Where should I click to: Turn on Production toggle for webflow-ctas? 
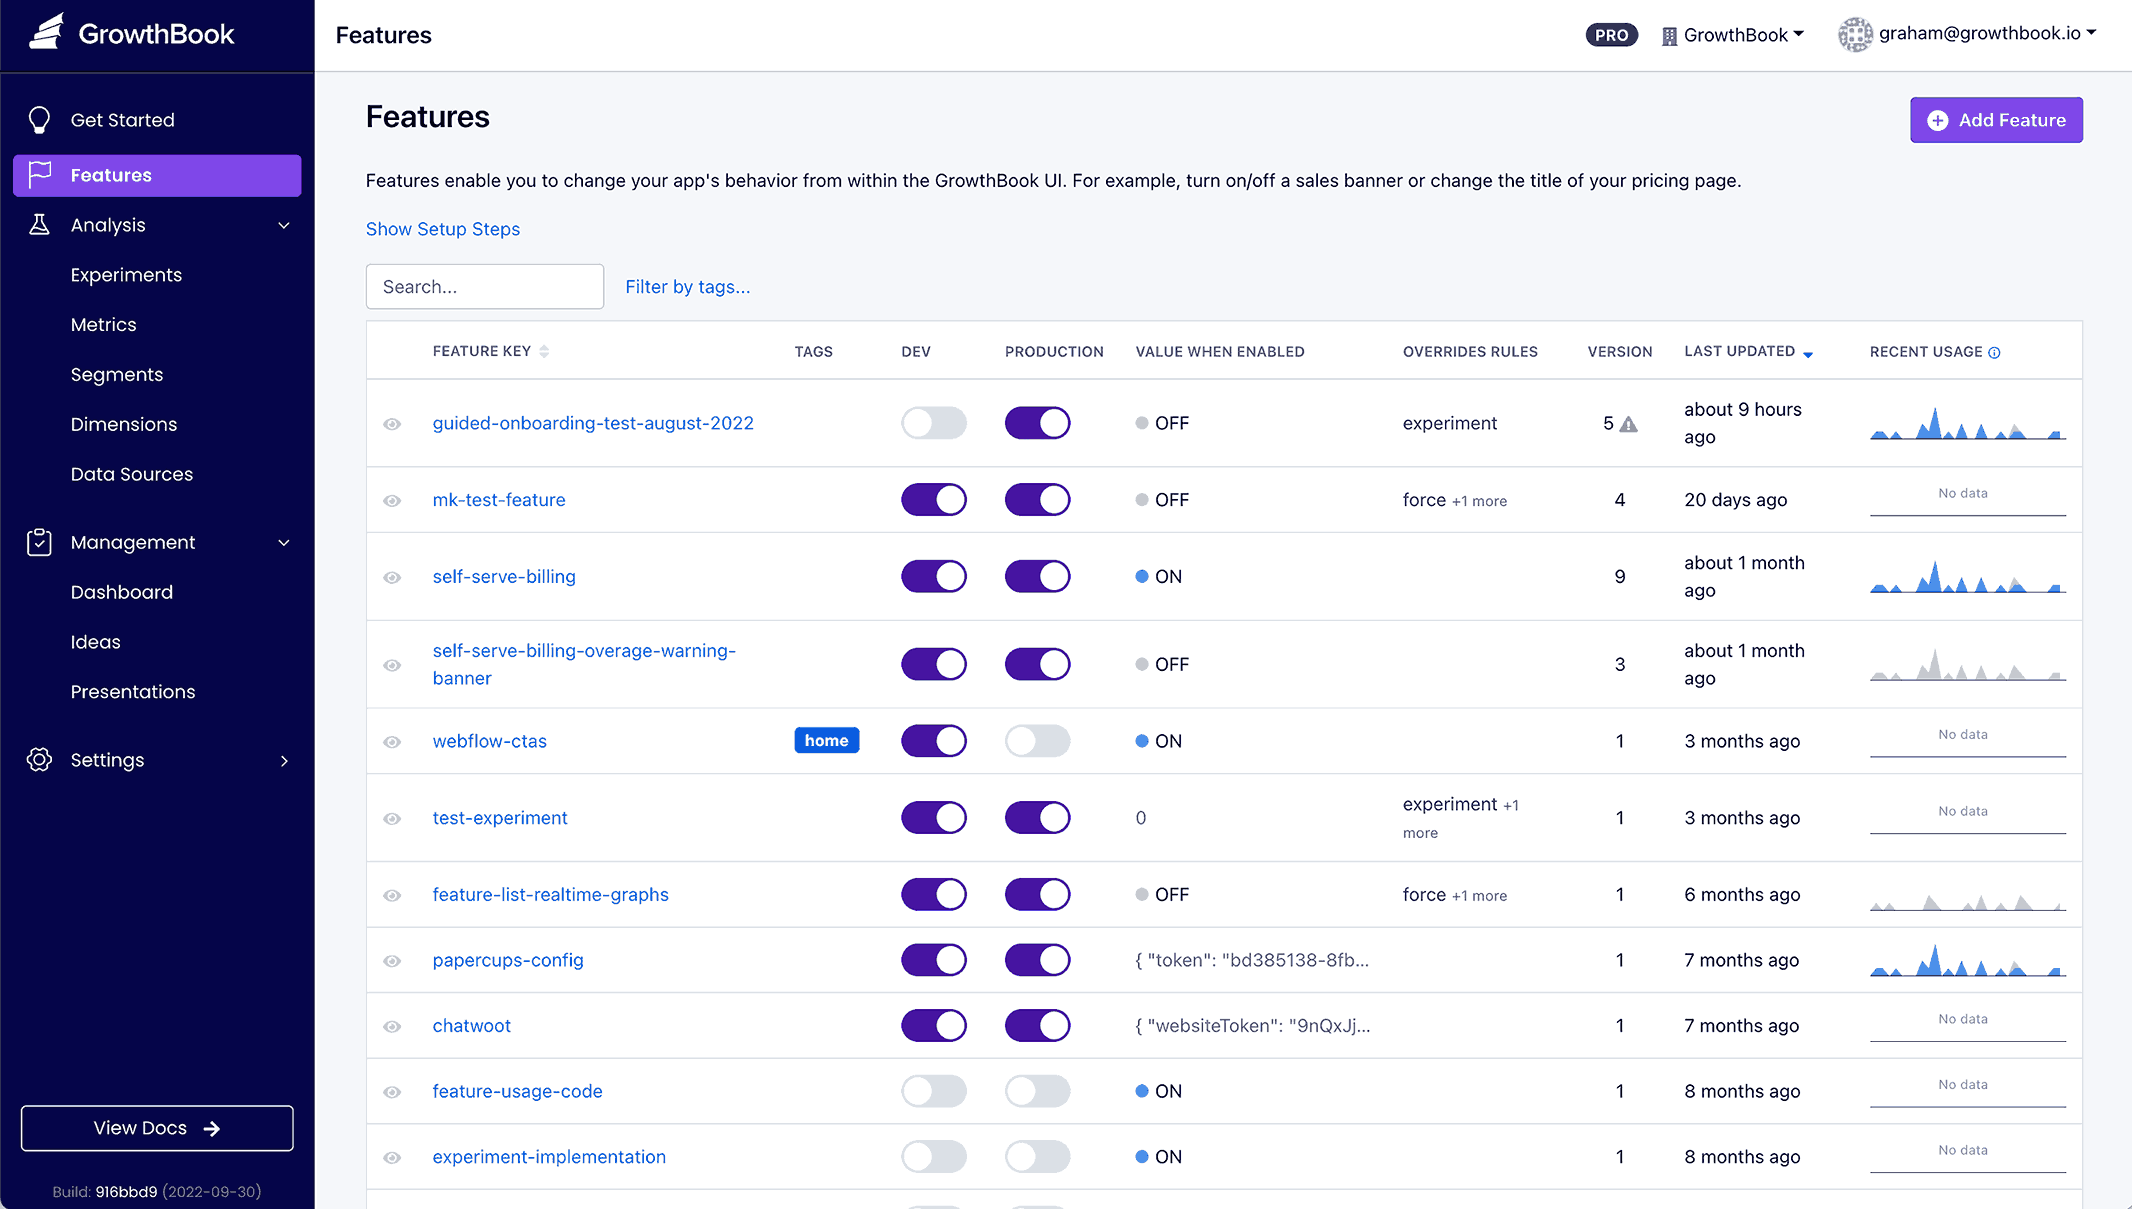[1037, 741]
